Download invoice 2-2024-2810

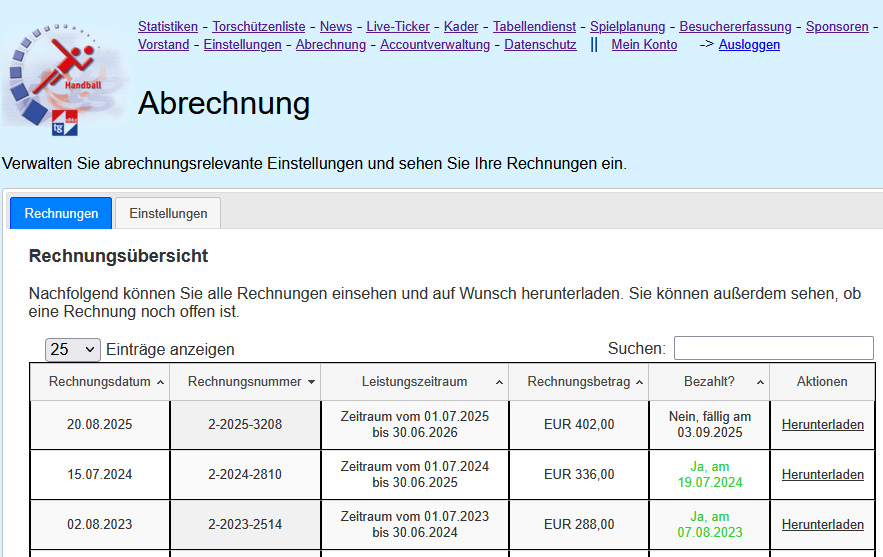[x=822, y=475]
